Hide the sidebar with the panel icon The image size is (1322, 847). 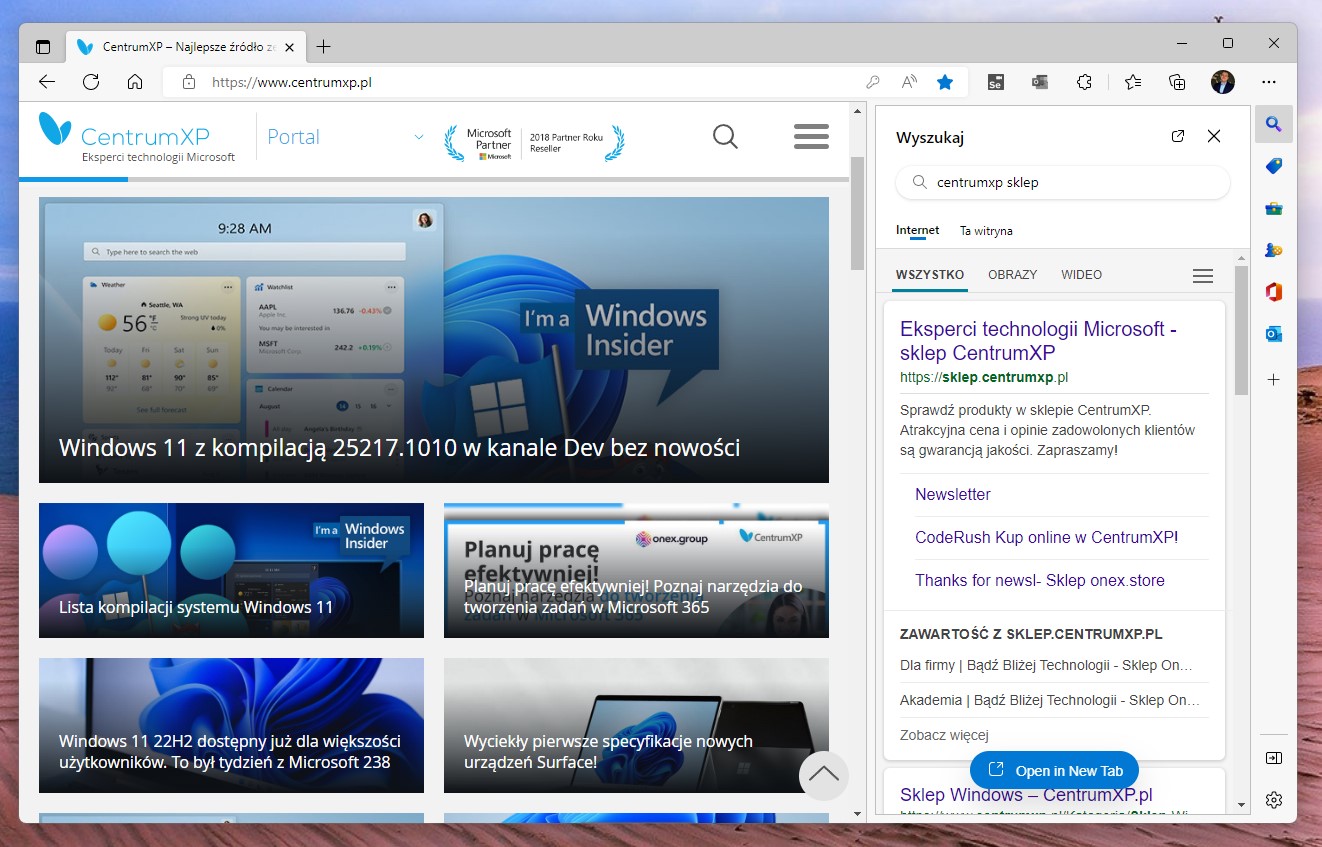pos(1273,758)
